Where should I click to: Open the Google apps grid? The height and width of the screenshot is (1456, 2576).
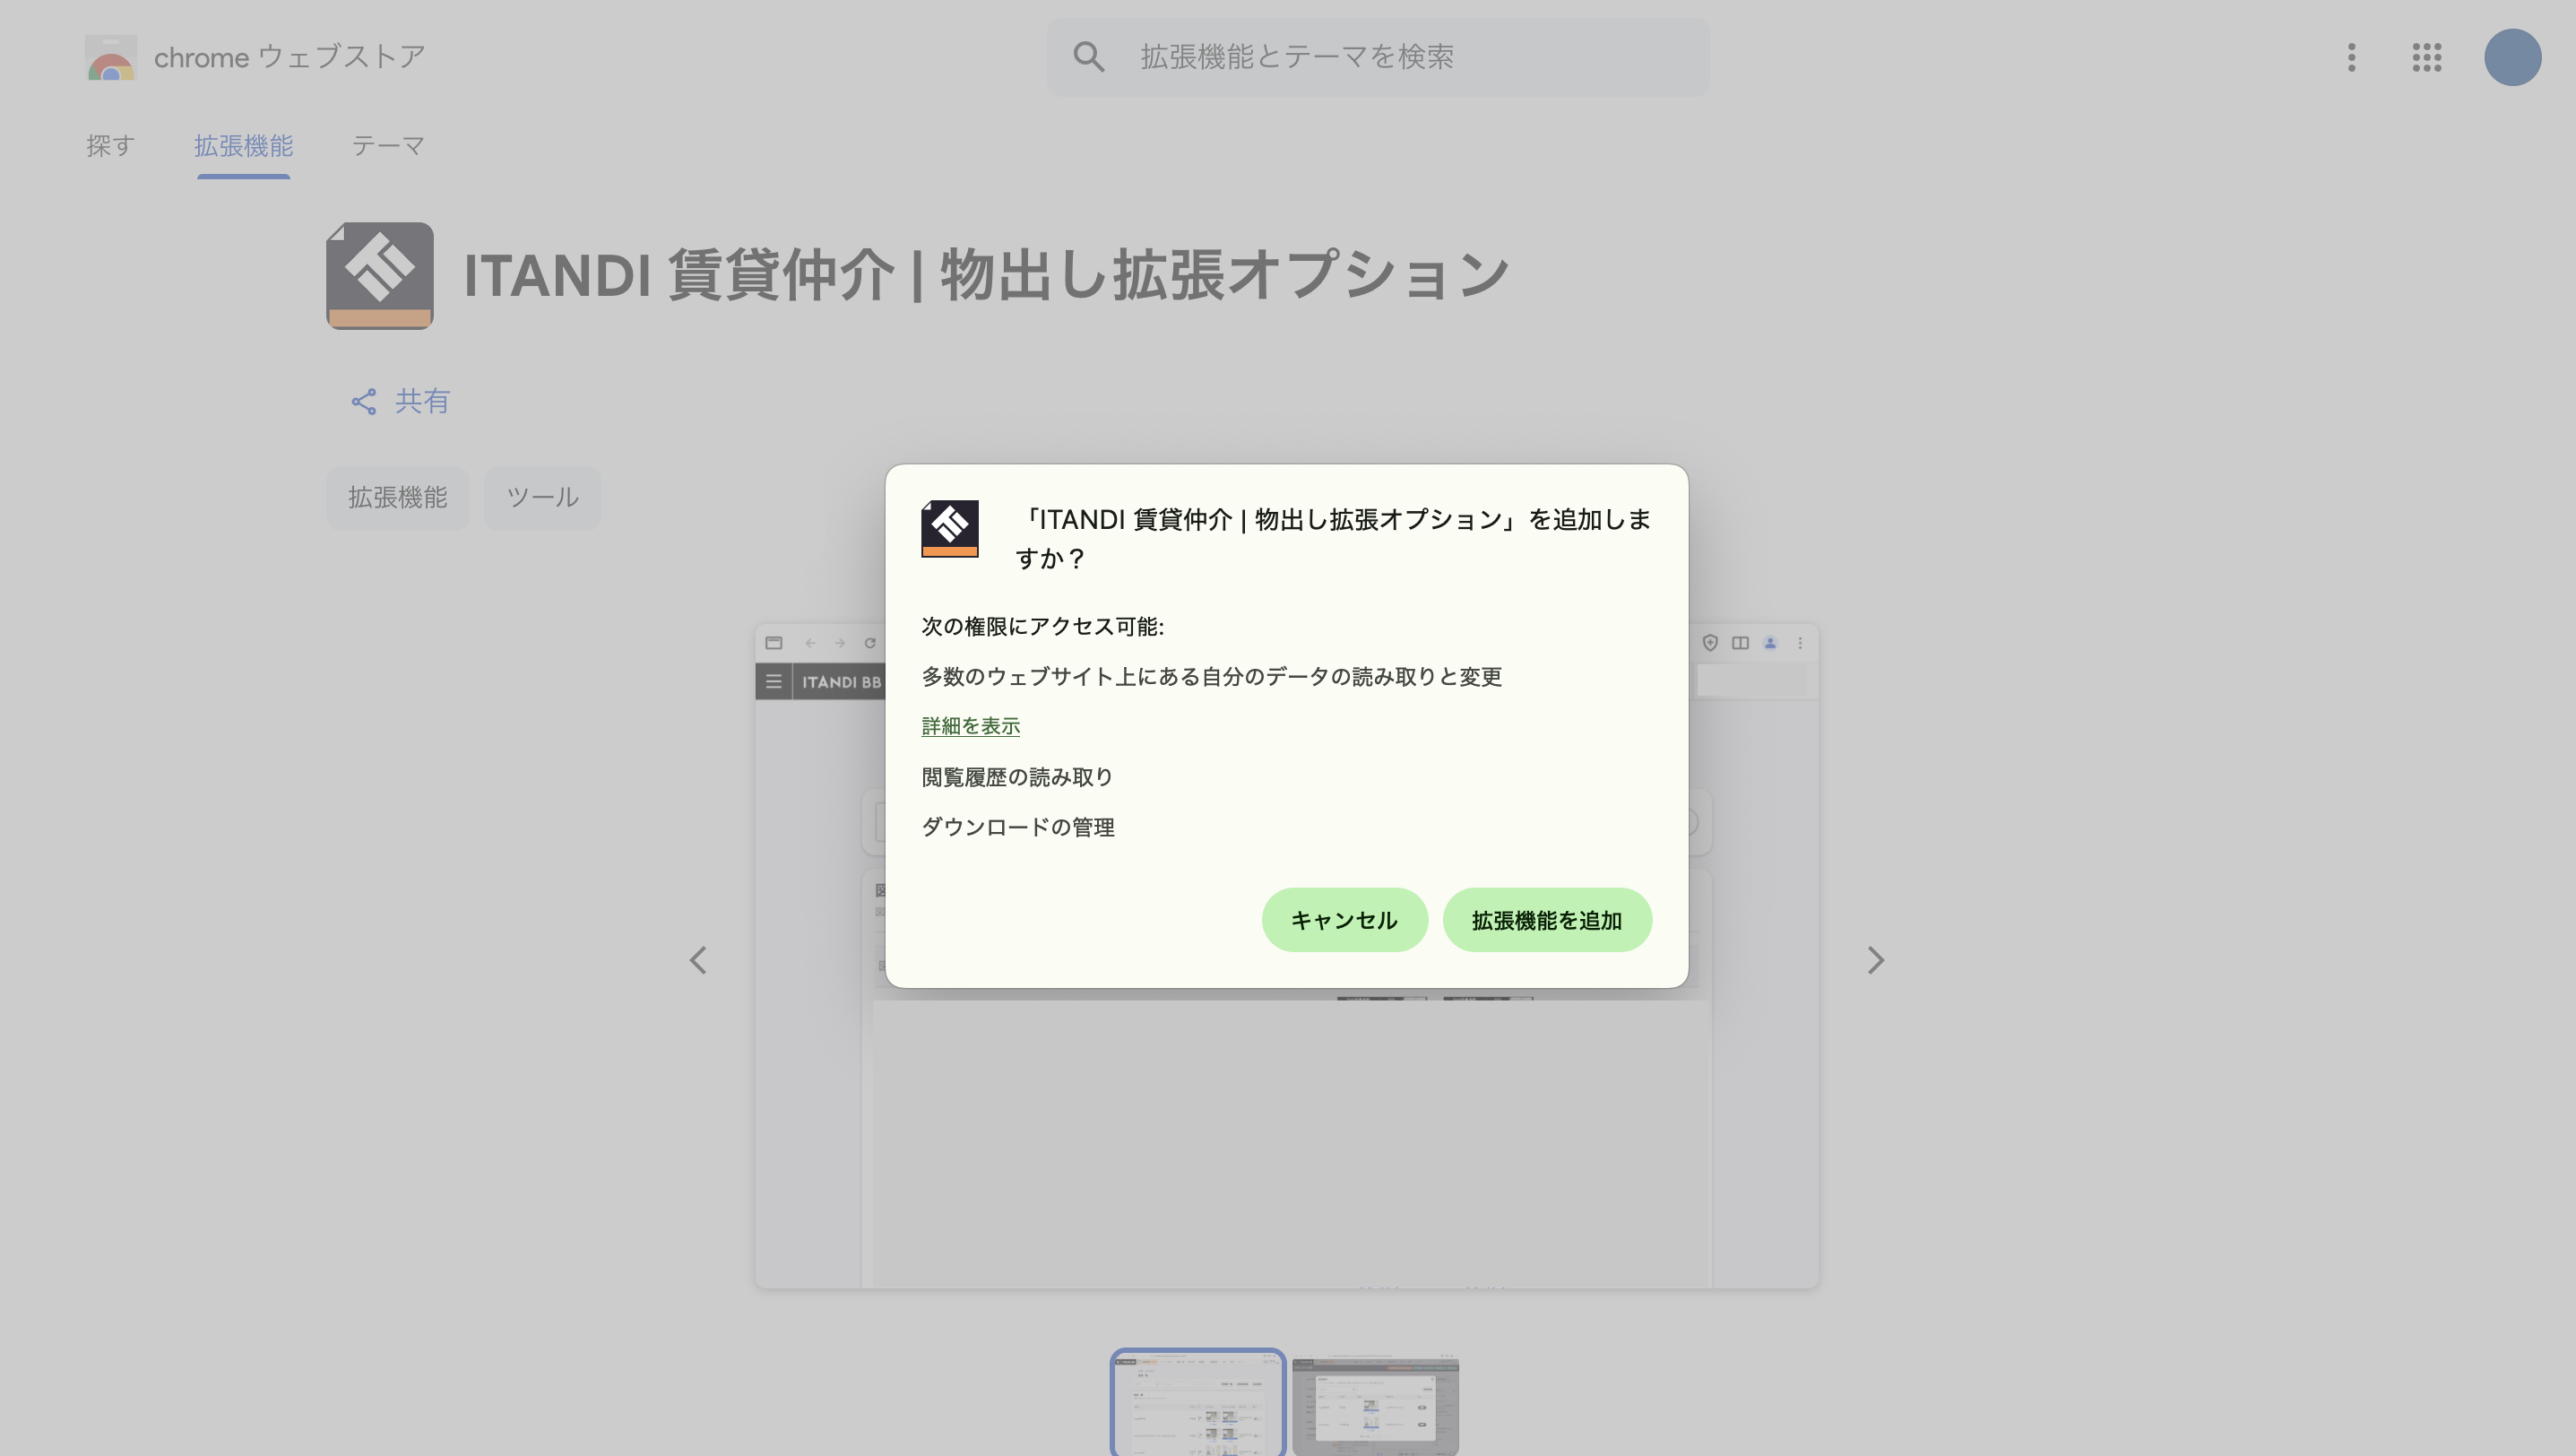coord(2426,57)
